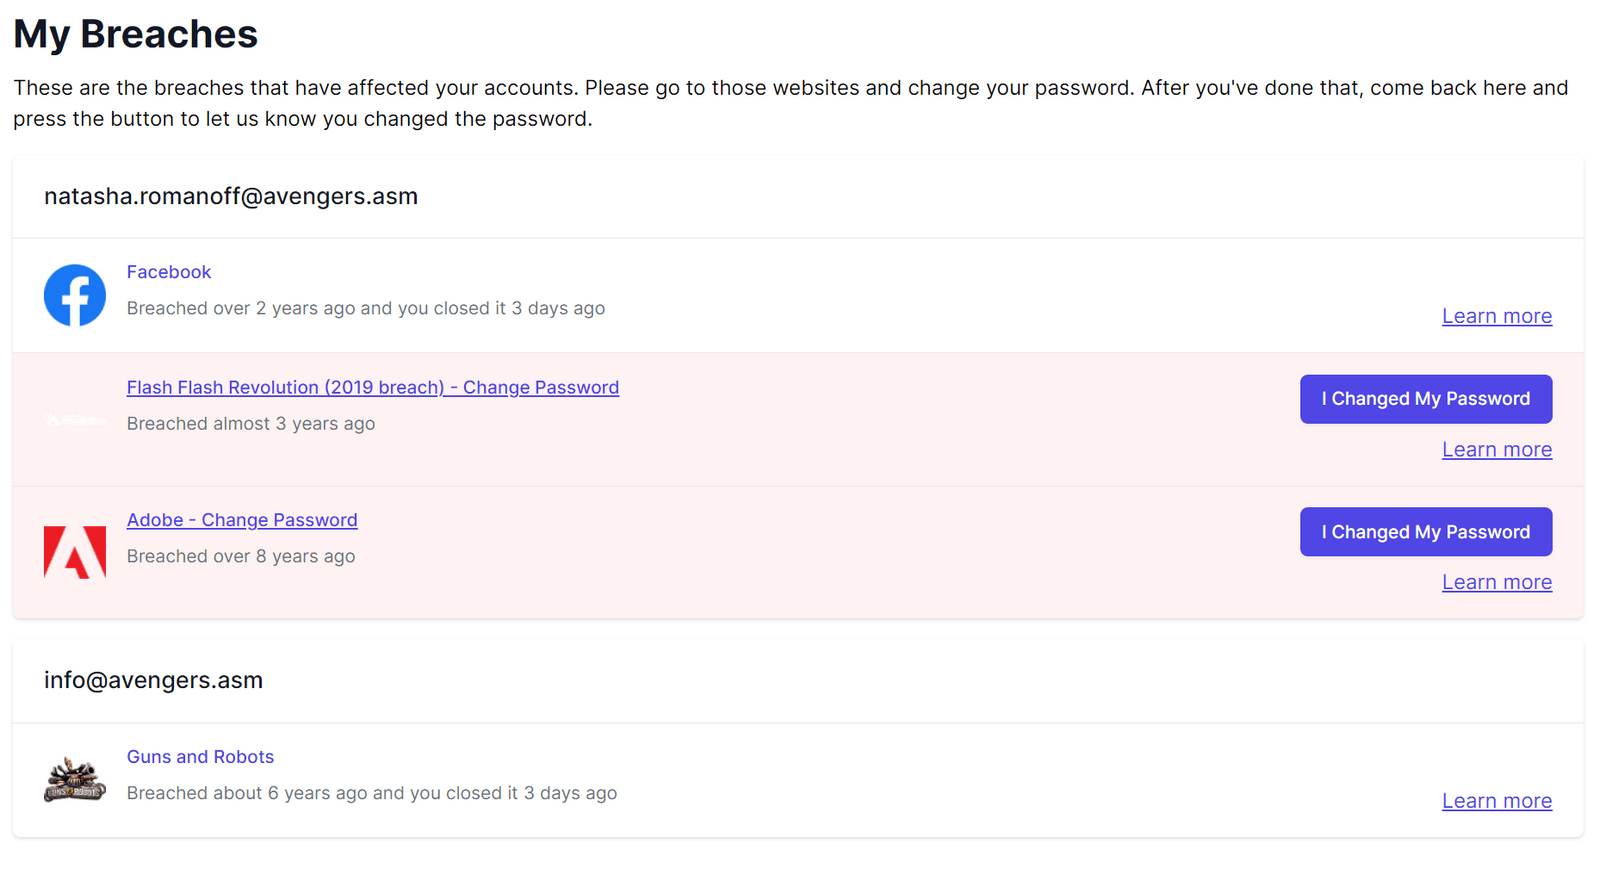The image size is (1600, 869).
Task: Click the "Breached over 8 years ago" text
Action: 241,556
